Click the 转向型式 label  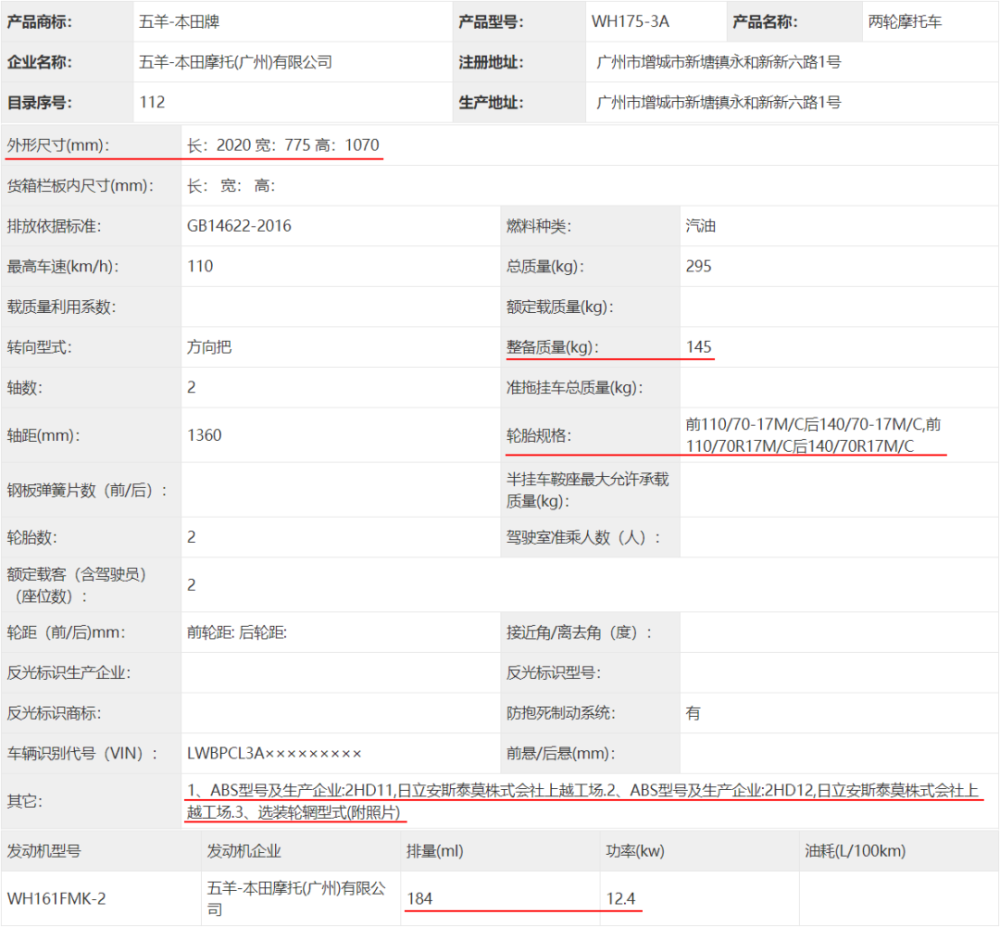point(40,347)
